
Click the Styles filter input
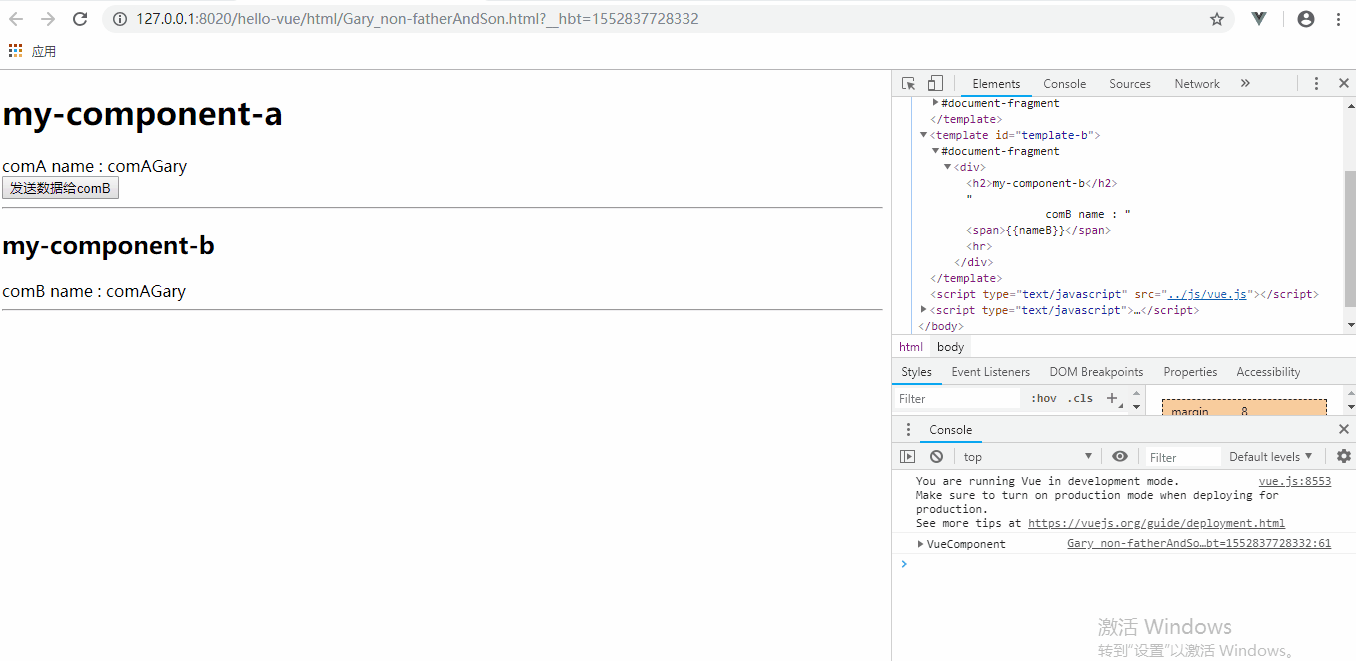tap(958, 398)
